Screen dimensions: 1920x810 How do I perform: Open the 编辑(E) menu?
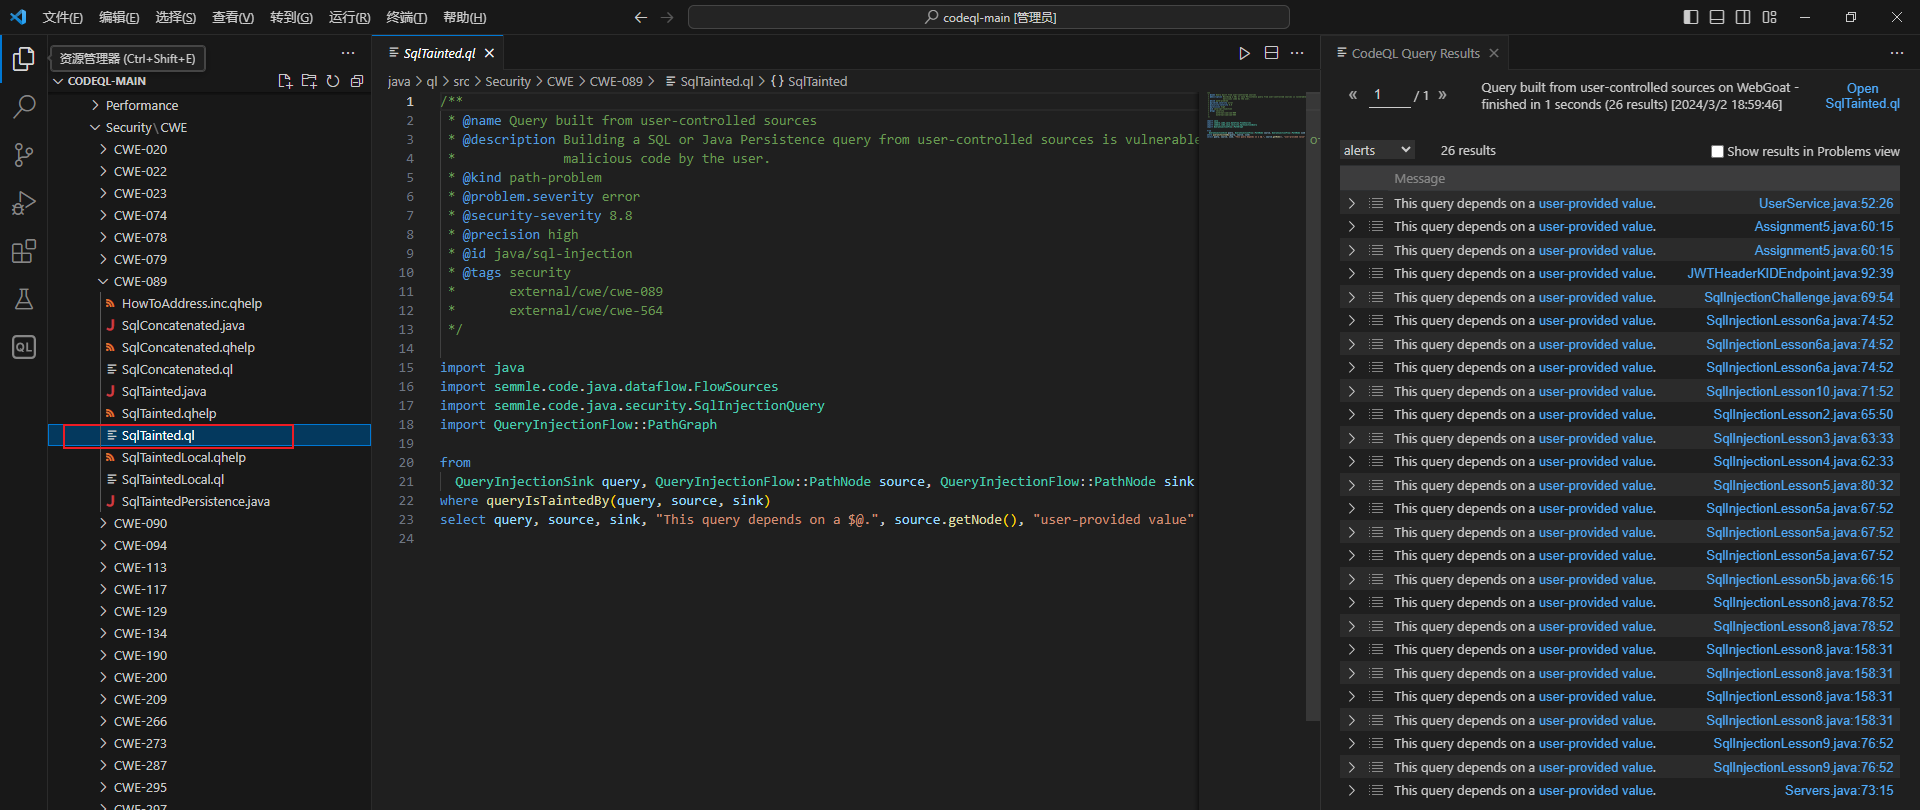(x=119, y=17)
